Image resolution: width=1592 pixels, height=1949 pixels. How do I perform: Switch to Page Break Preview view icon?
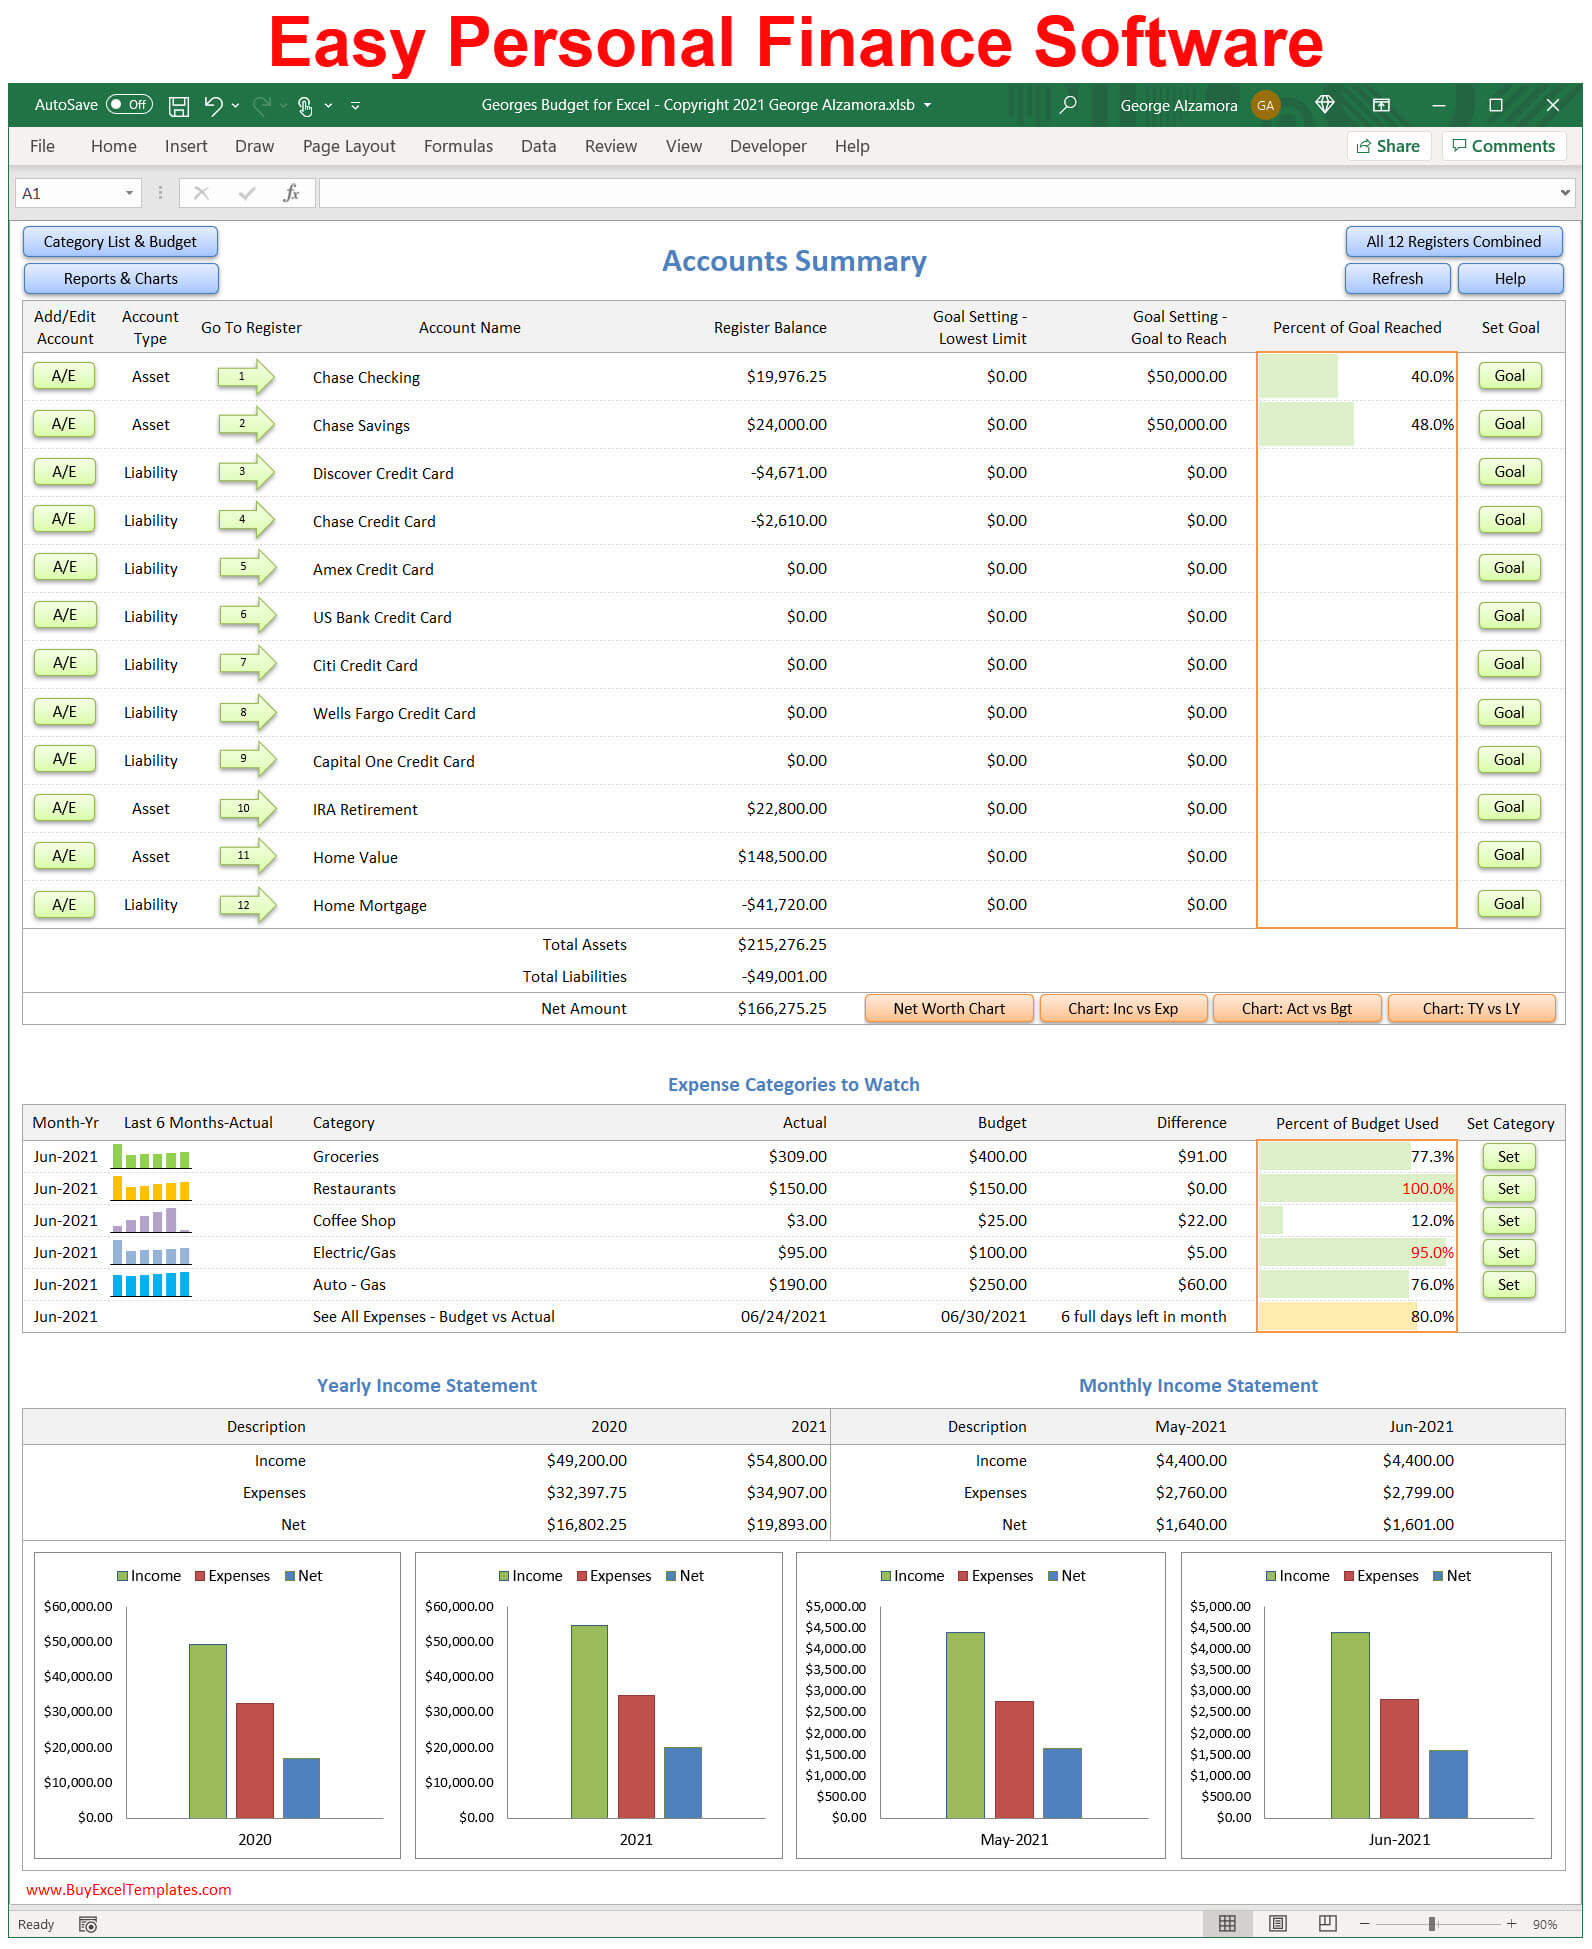[1327, 1923]
